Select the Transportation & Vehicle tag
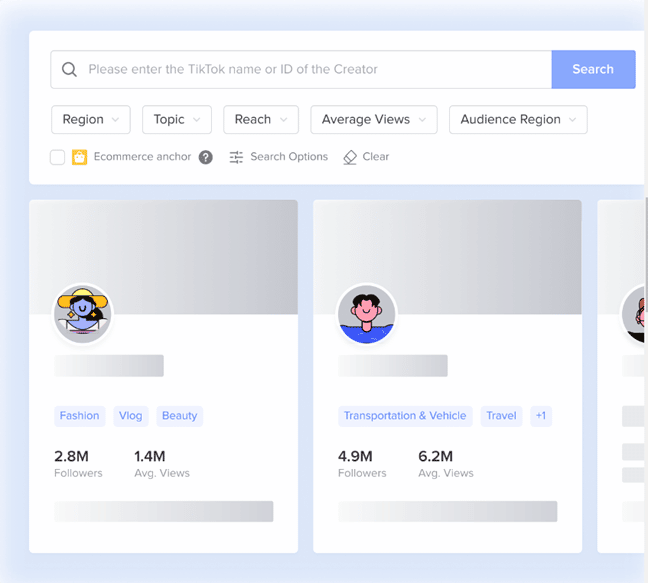Viewport: 648px width, 583px height. click(x=405, y=416)
